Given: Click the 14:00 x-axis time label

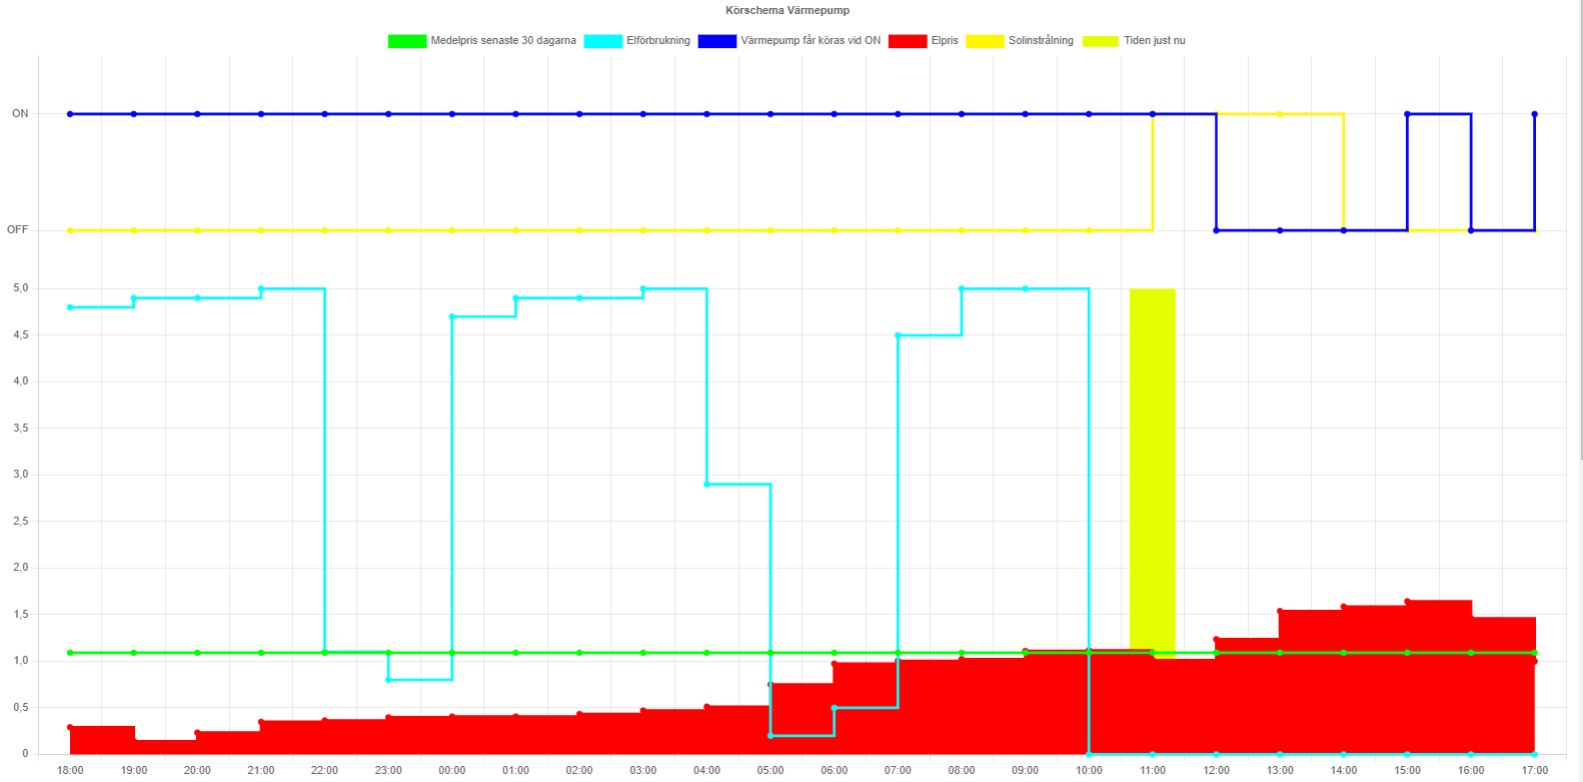Looking at the screenshot, I should coord(1344,770).
